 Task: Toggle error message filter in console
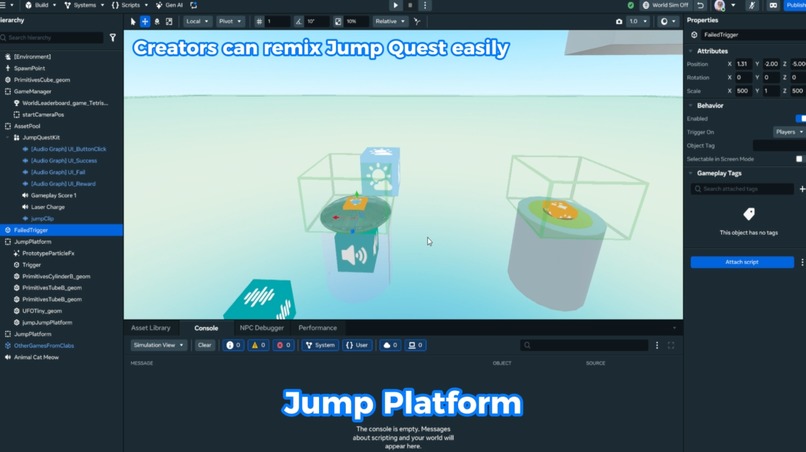click(284, 346)
